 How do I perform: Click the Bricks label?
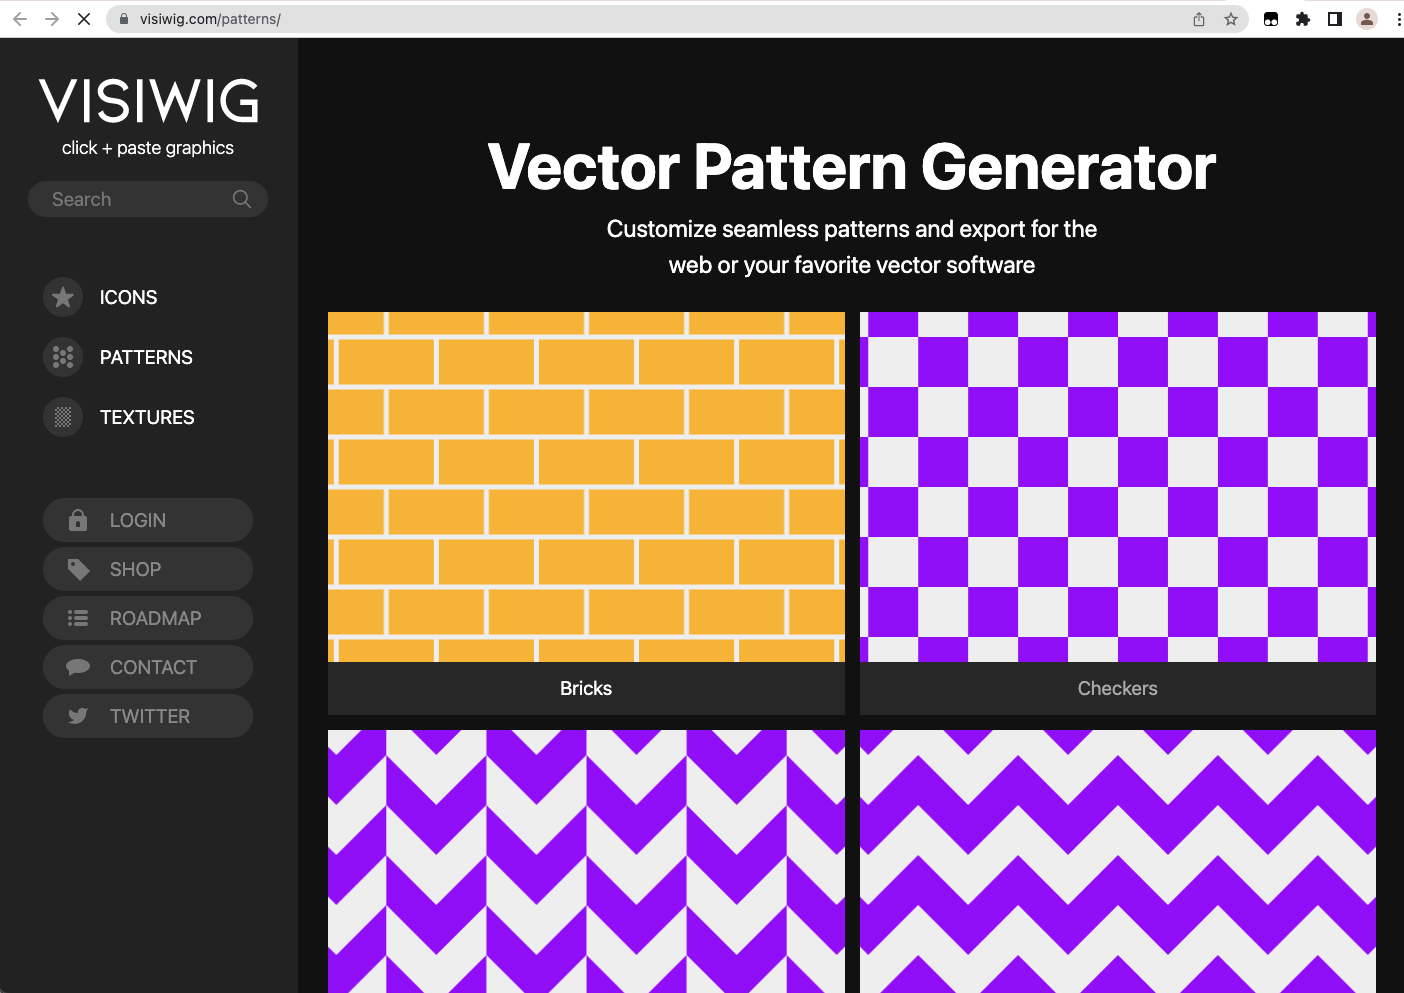click(x=586, y=688)
